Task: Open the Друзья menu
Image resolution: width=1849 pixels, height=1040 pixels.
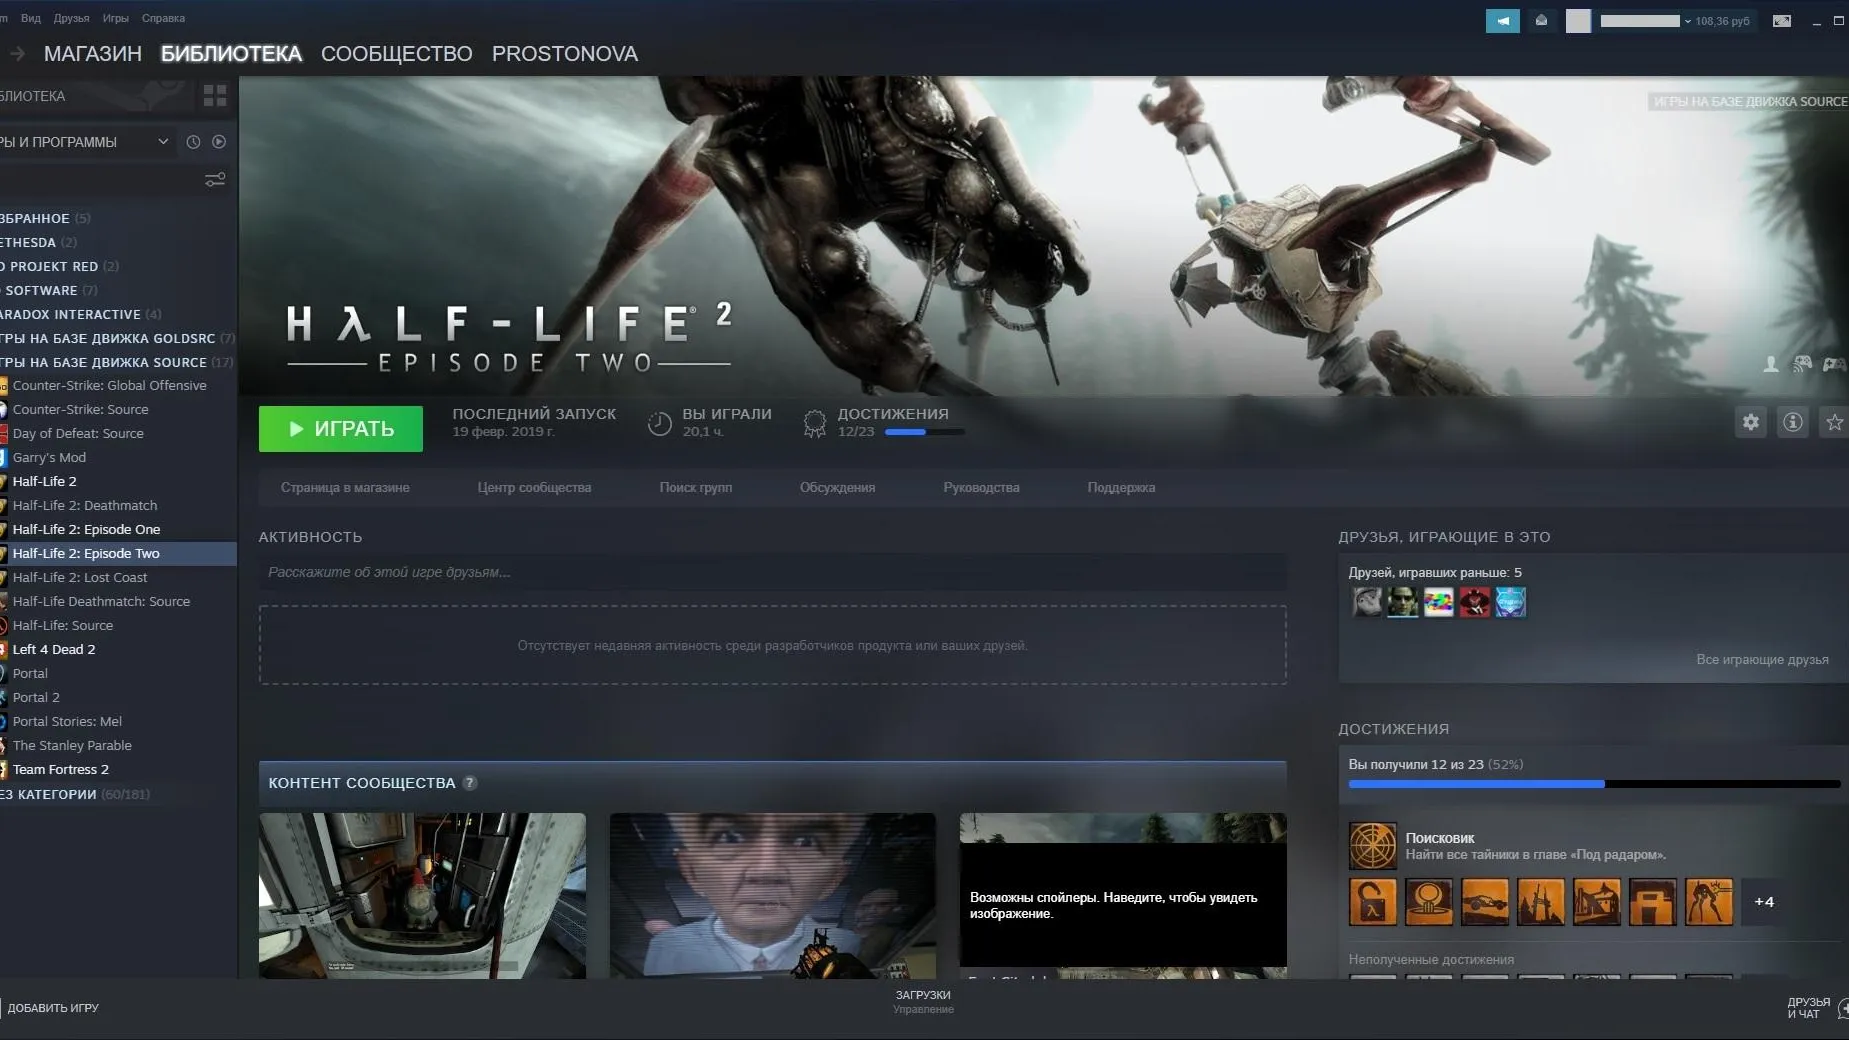Action: [71, 18]
